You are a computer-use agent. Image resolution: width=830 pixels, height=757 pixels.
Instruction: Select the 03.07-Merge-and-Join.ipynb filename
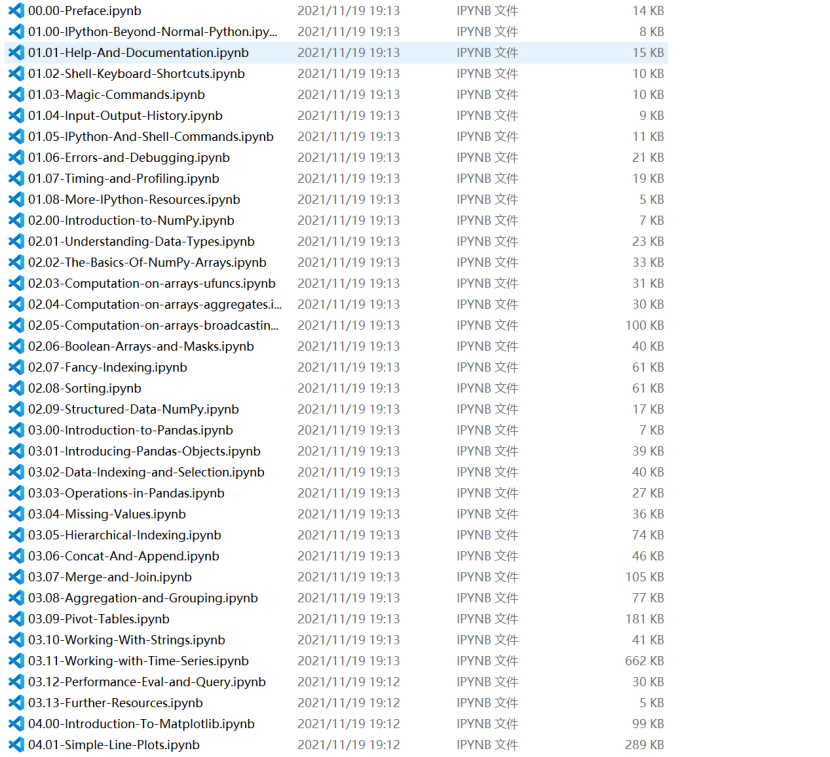pyautogui.click(x=110, y=577)
